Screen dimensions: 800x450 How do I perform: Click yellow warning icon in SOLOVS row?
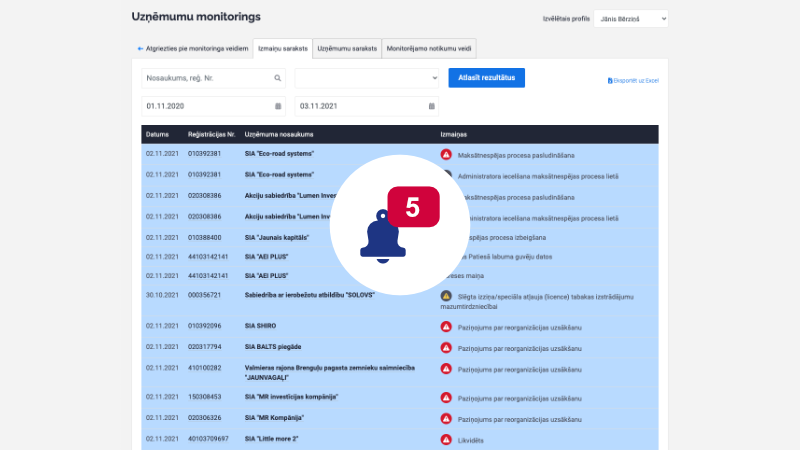(x=446, y=297)
